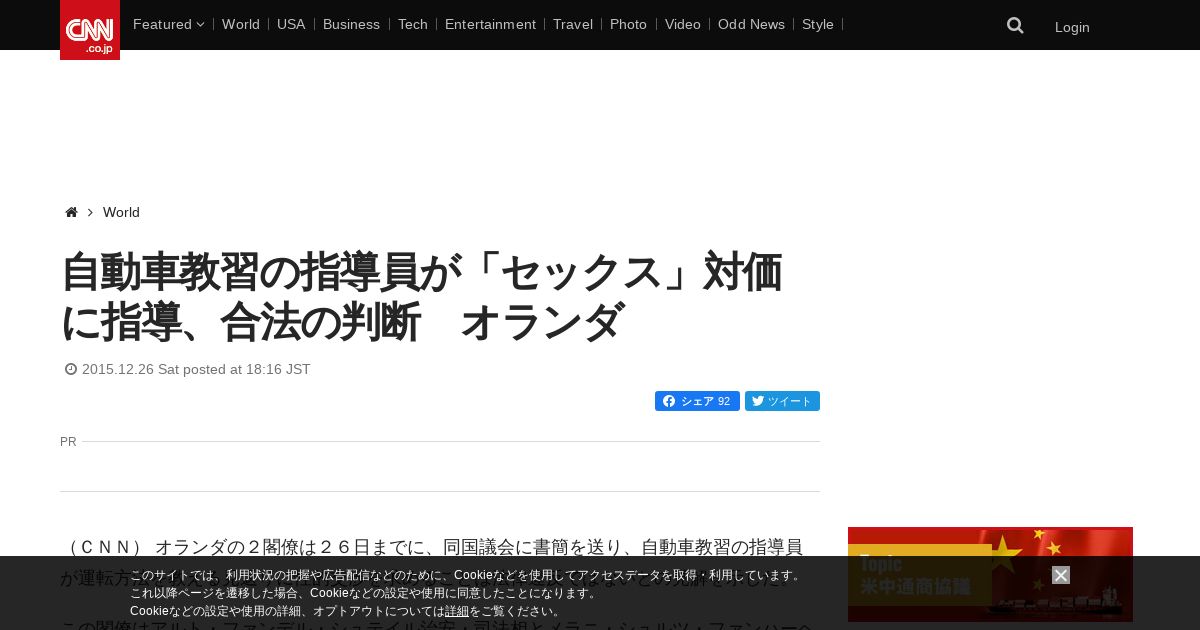Screen dimensions: 1200x630
Task: Open the Business section
Action: (x=351, y=24)
